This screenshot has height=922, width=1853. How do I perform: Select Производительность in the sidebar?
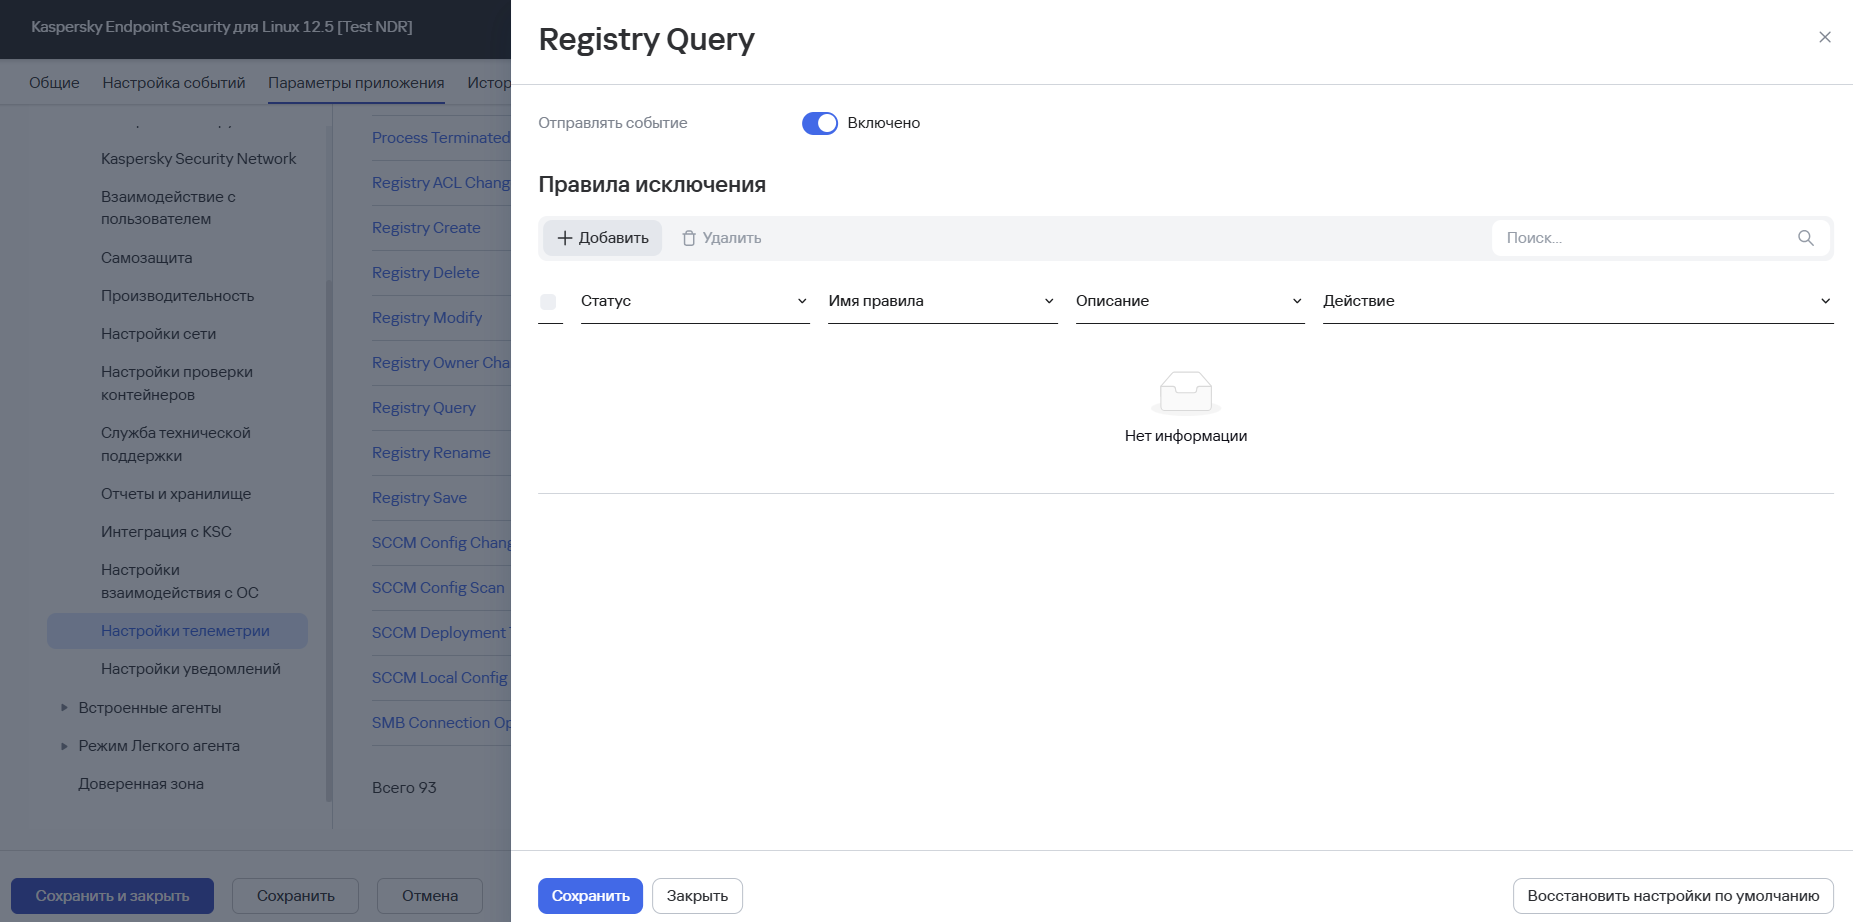coord(177,296)
